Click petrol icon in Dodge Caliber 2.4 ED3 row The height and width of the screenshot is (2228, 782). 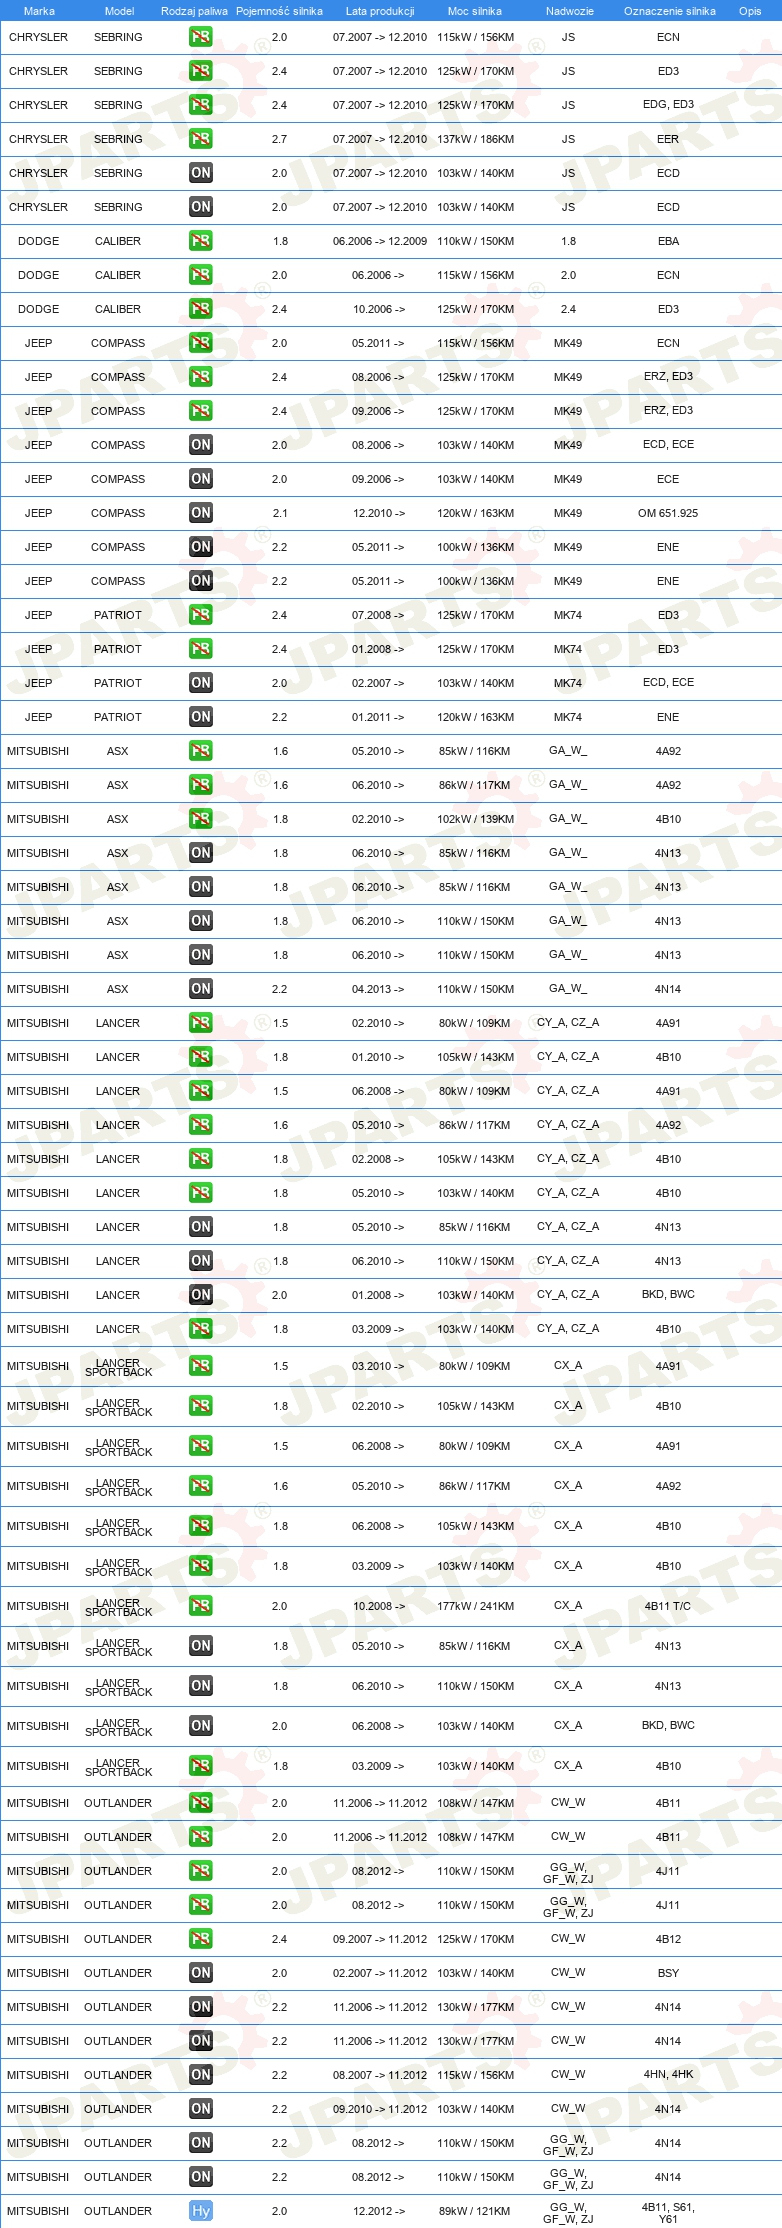point(201,309)
